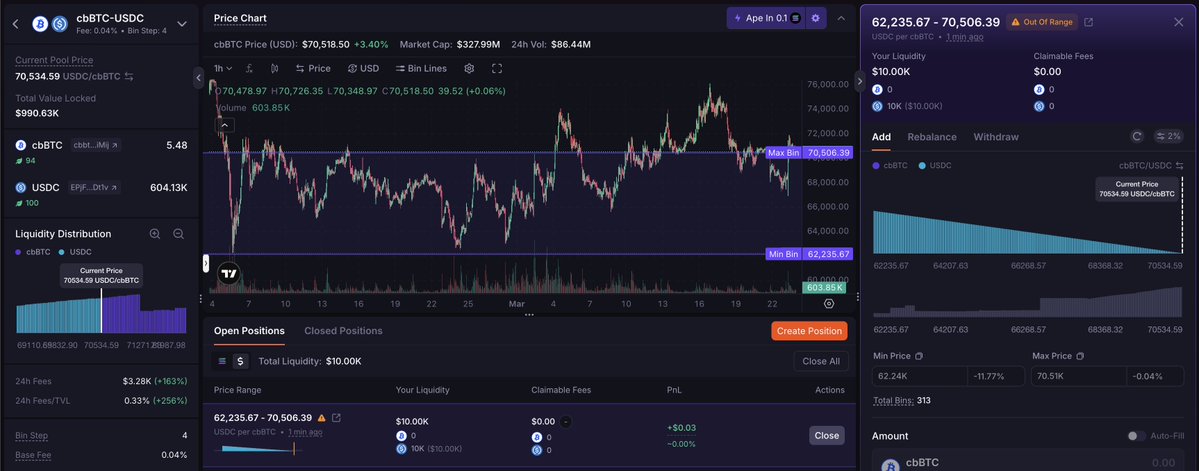Swap price direction beside USDC/cbBTC pool price

[x=129, y=76]
